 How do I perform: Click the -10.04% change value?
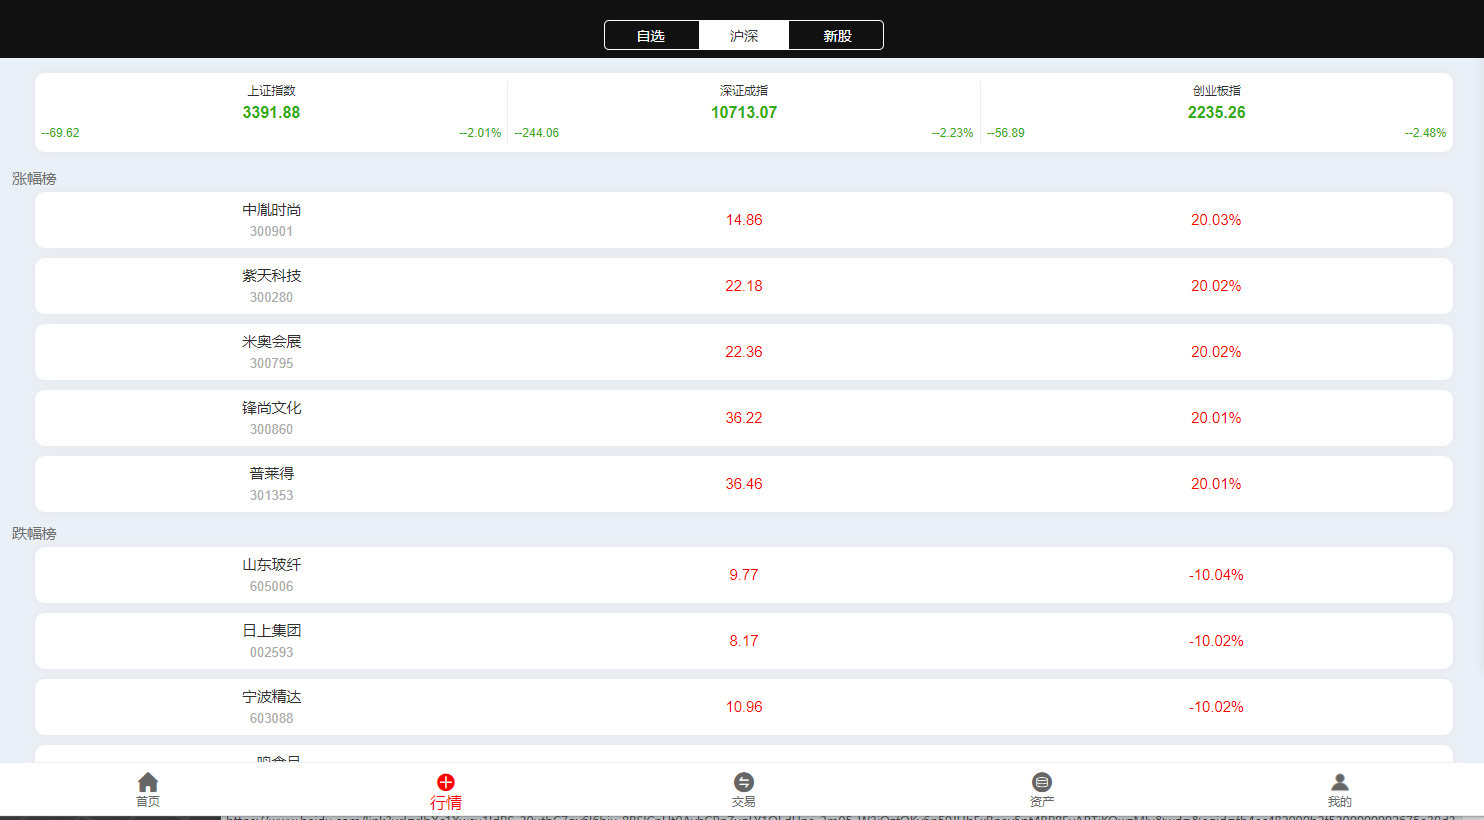(1216, 575)
